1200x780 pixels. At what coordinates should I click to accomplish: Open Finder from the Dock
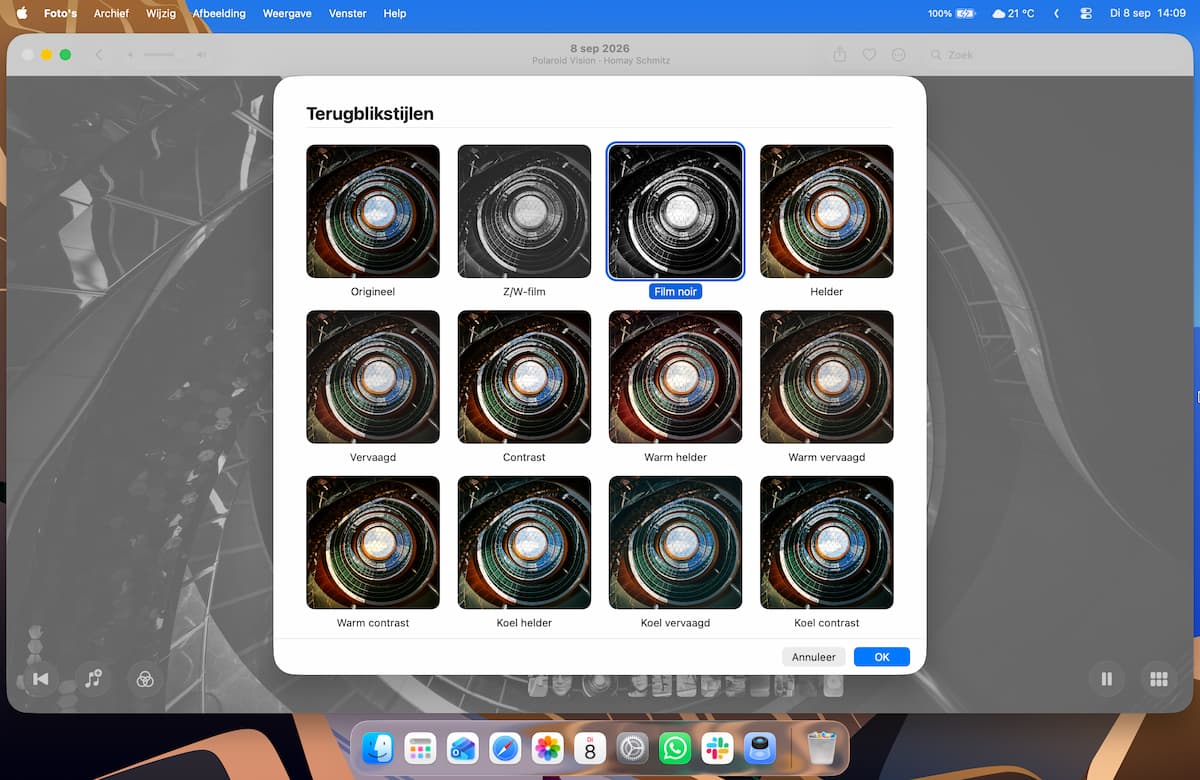click(378, 748)
